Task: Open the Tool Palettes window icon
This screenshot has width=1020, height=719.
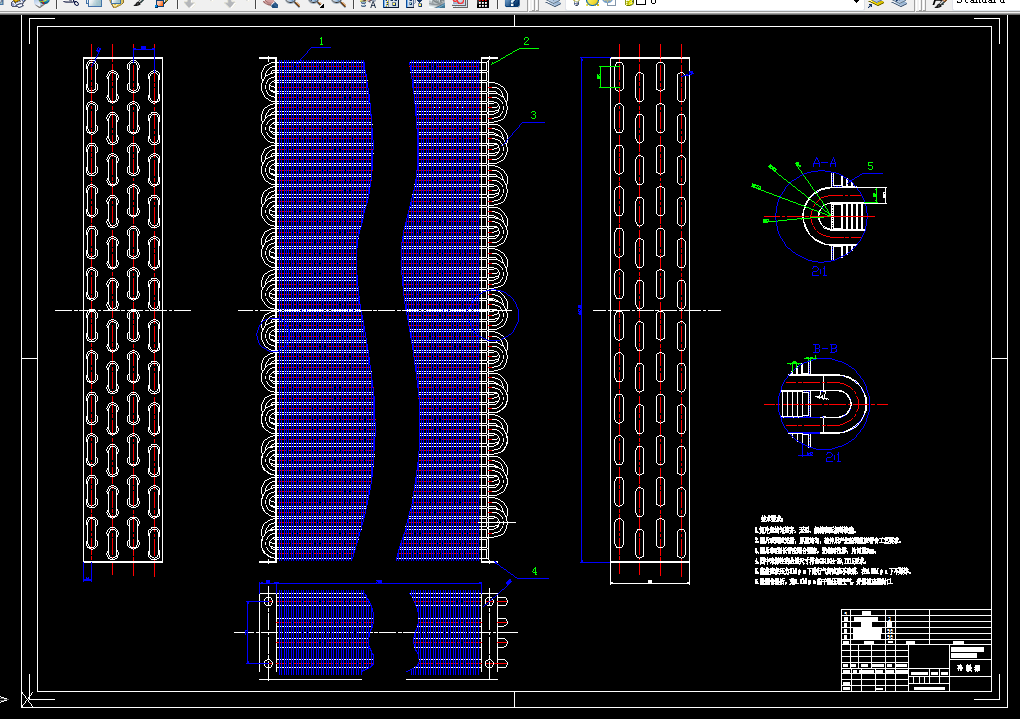Action: click(x=414, y=2)
